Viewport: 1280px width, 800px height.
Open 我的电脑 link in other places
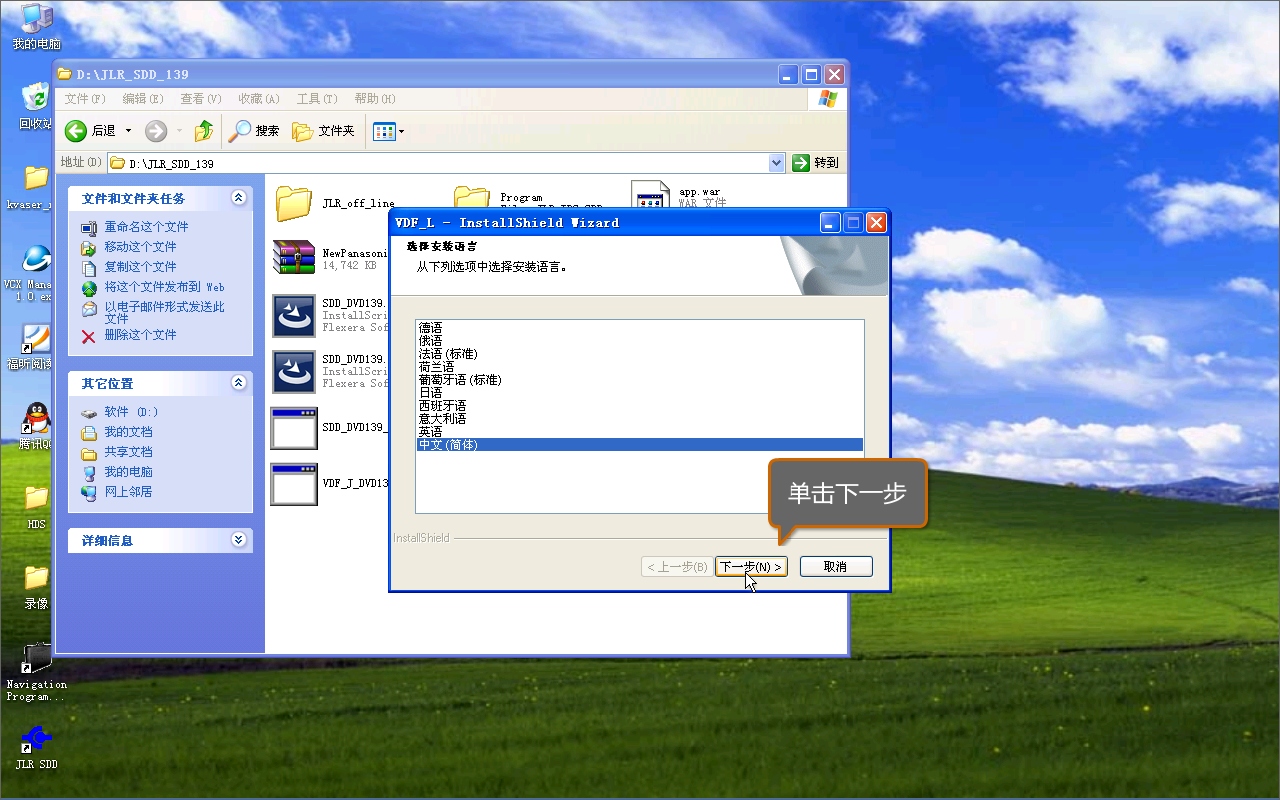pos(128,472)
